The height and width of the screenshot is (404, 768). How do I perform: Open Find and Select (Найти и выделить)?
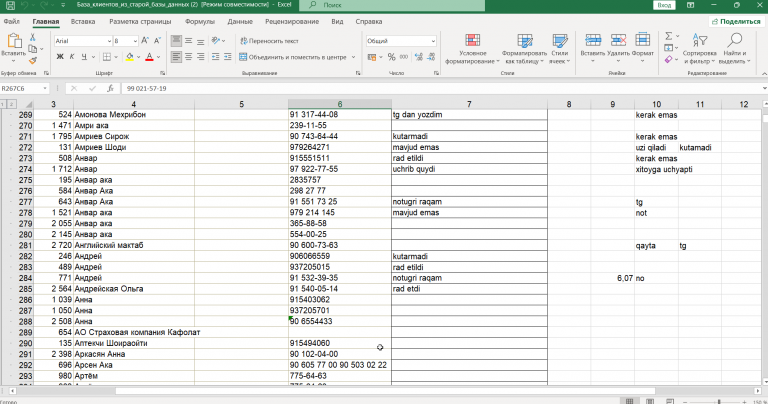click(x=735, y=48)
